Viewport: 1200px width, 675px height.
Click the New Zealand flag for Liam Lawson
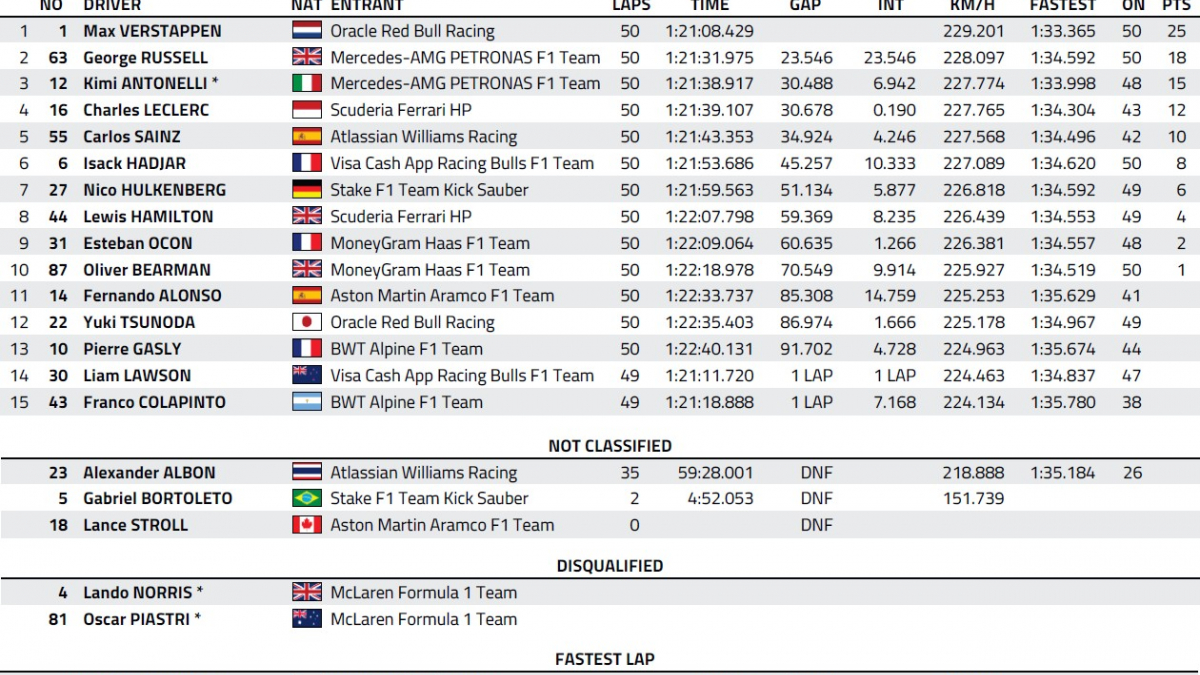pyautogui.click(x=306, y=375)
